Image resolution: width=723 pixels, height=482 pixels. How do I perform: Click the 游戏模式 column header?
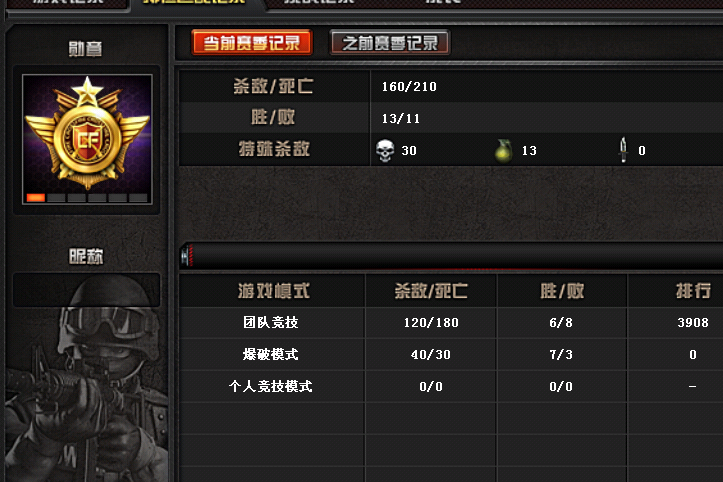(x=273, y=291)
